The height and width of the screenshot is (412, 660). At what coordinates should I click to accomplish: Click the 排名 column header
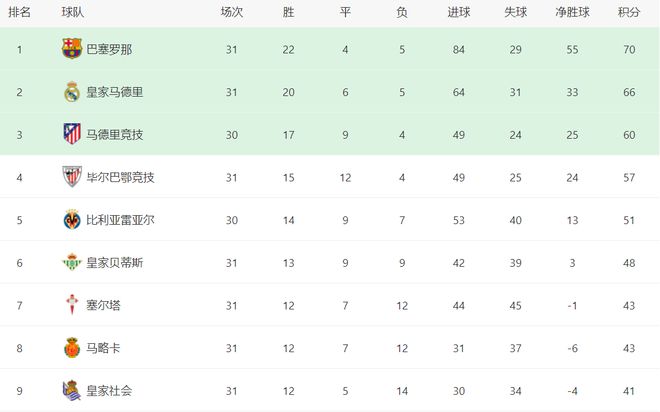[19, 13]
